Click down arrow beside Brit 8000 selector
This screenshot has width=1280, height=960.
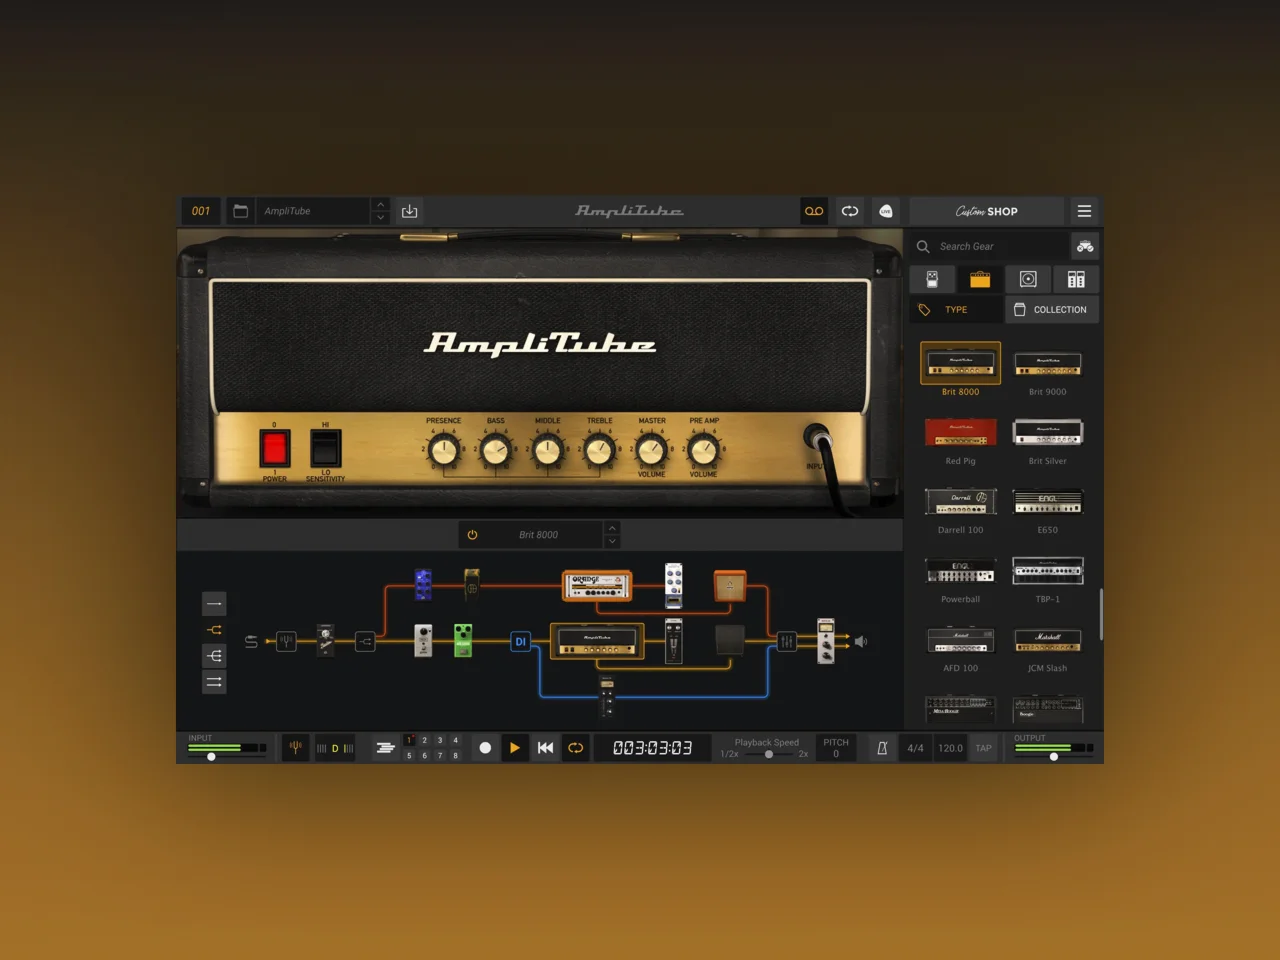[612, 541]
